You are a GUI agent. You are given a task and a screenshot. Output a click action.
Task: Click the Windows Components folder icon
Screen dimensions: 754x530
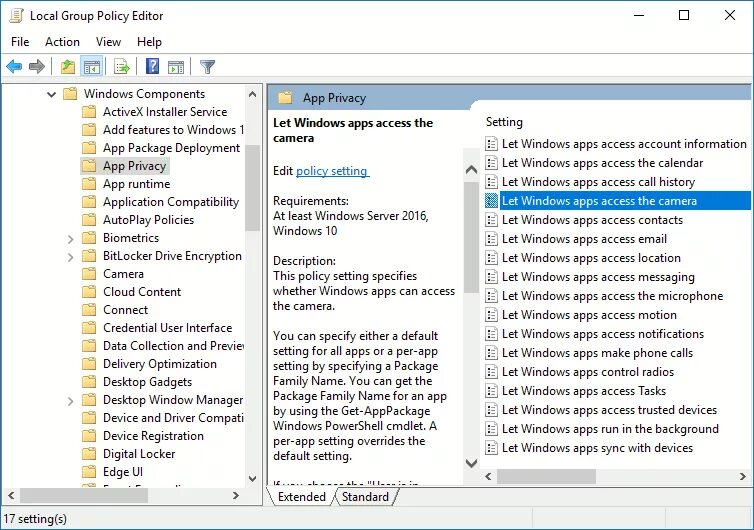70,93
